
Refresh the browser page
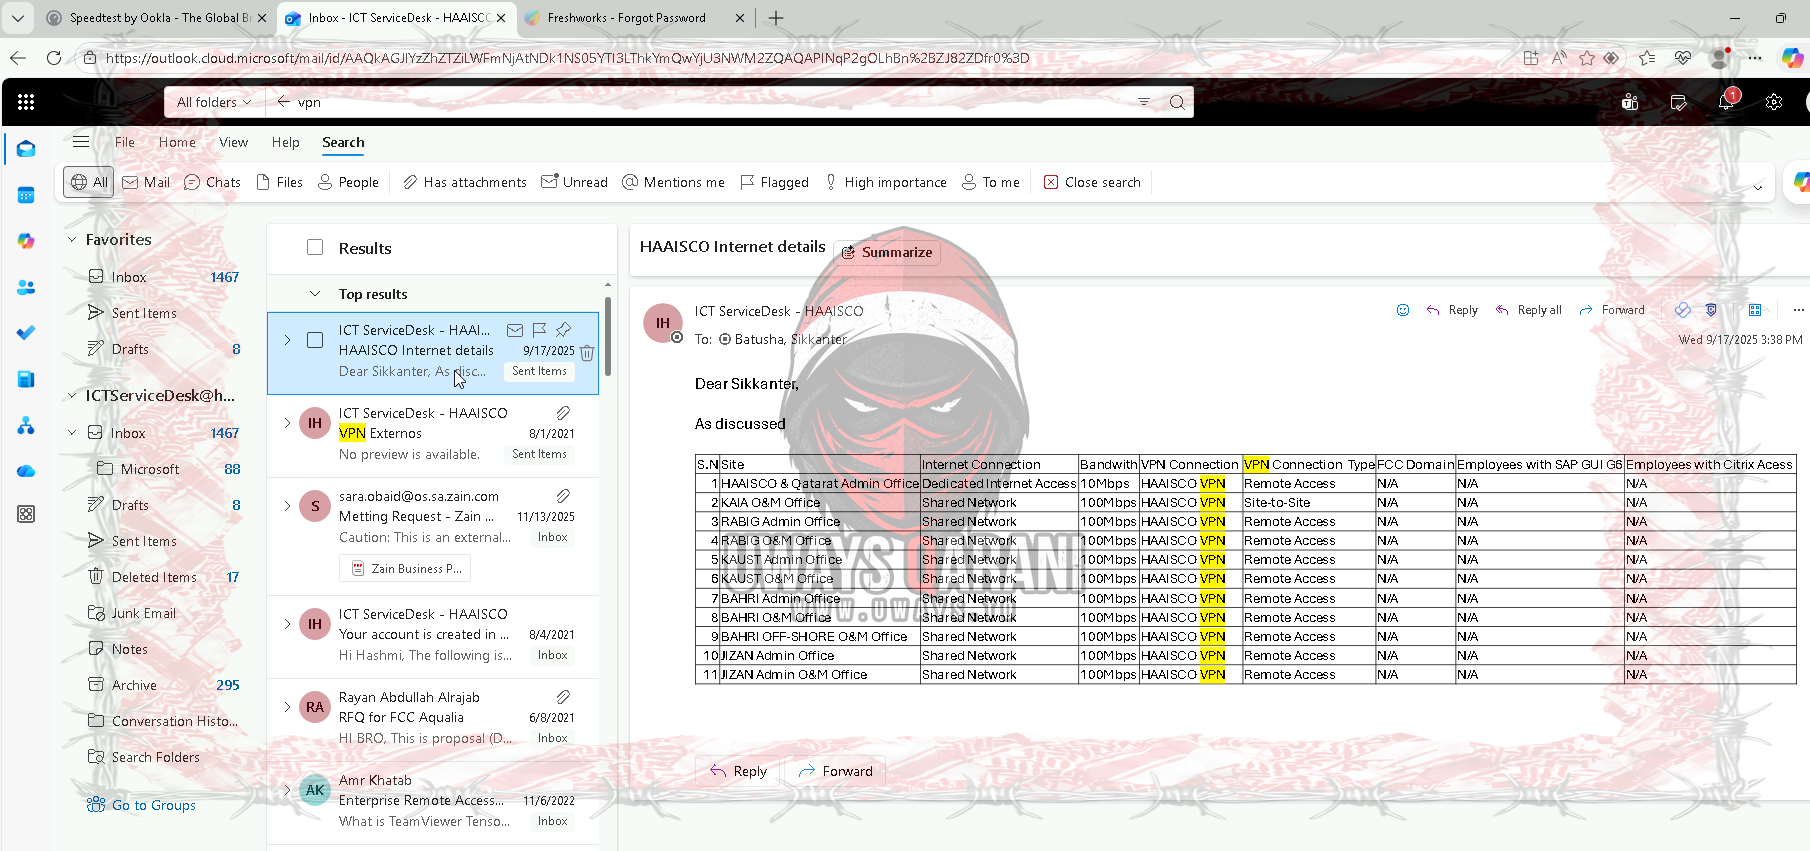pos(54,58)
